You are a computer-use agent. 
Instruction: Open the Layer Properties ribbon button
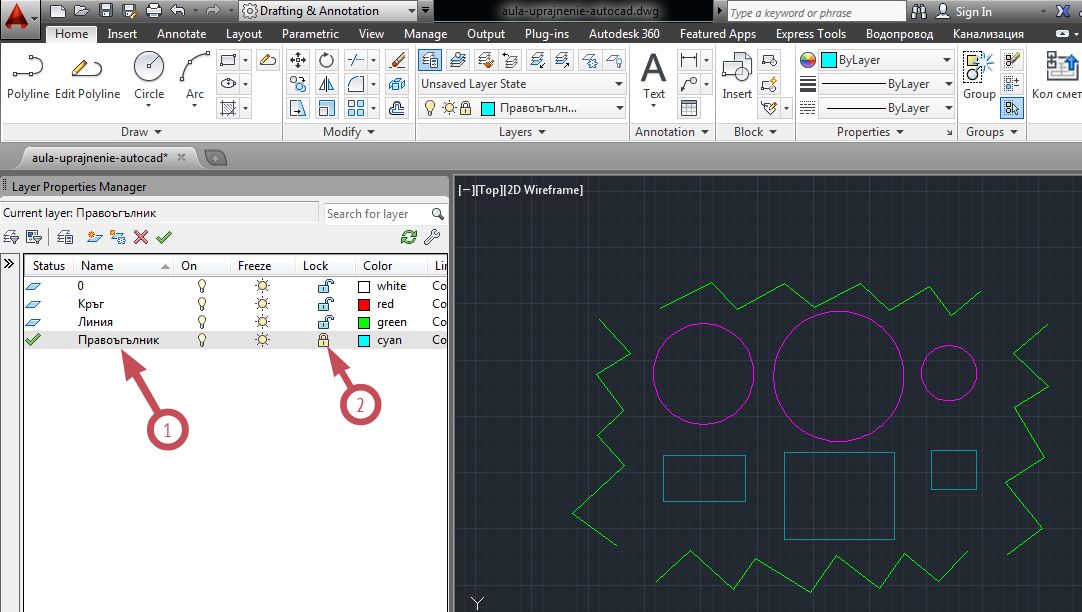pyautogui.click(x=430, y=60)
